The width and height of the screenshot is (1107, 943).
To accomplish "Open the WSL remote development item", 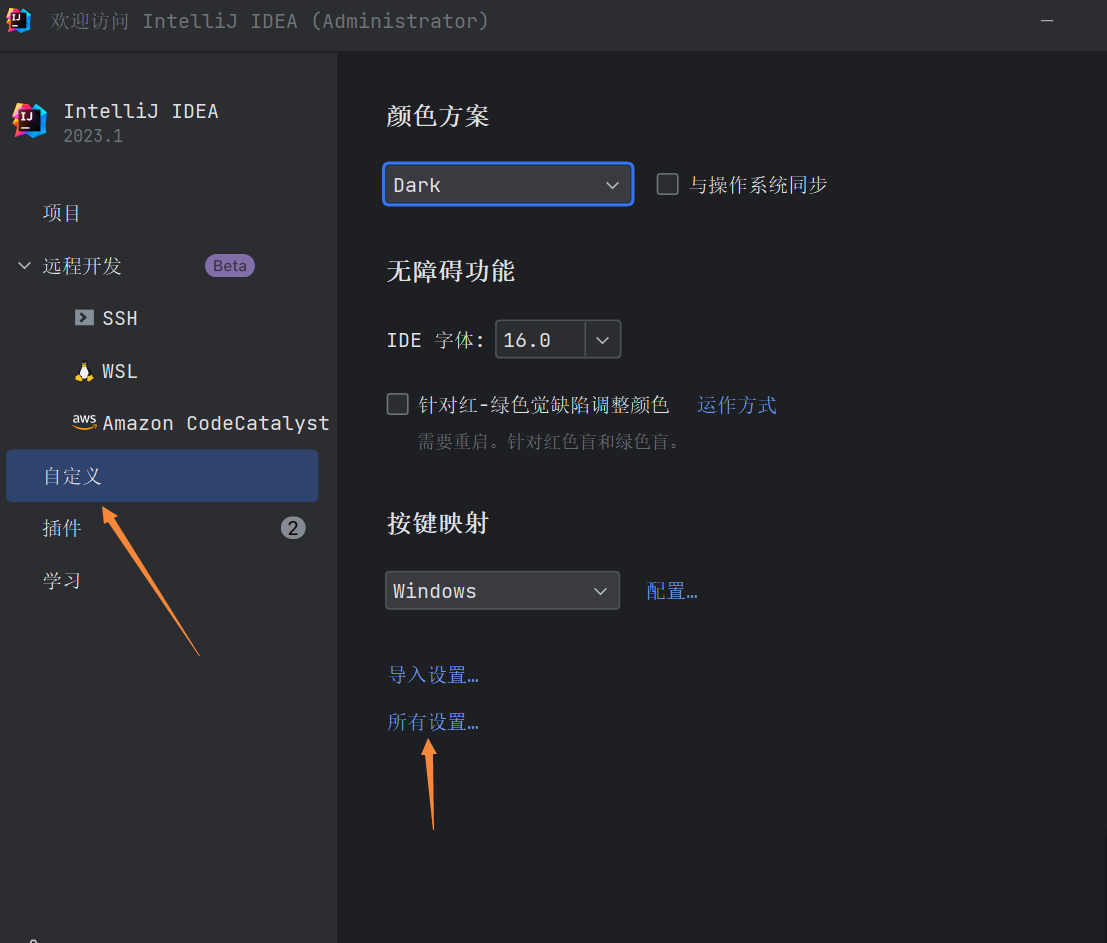I will [x=119, y=371].
